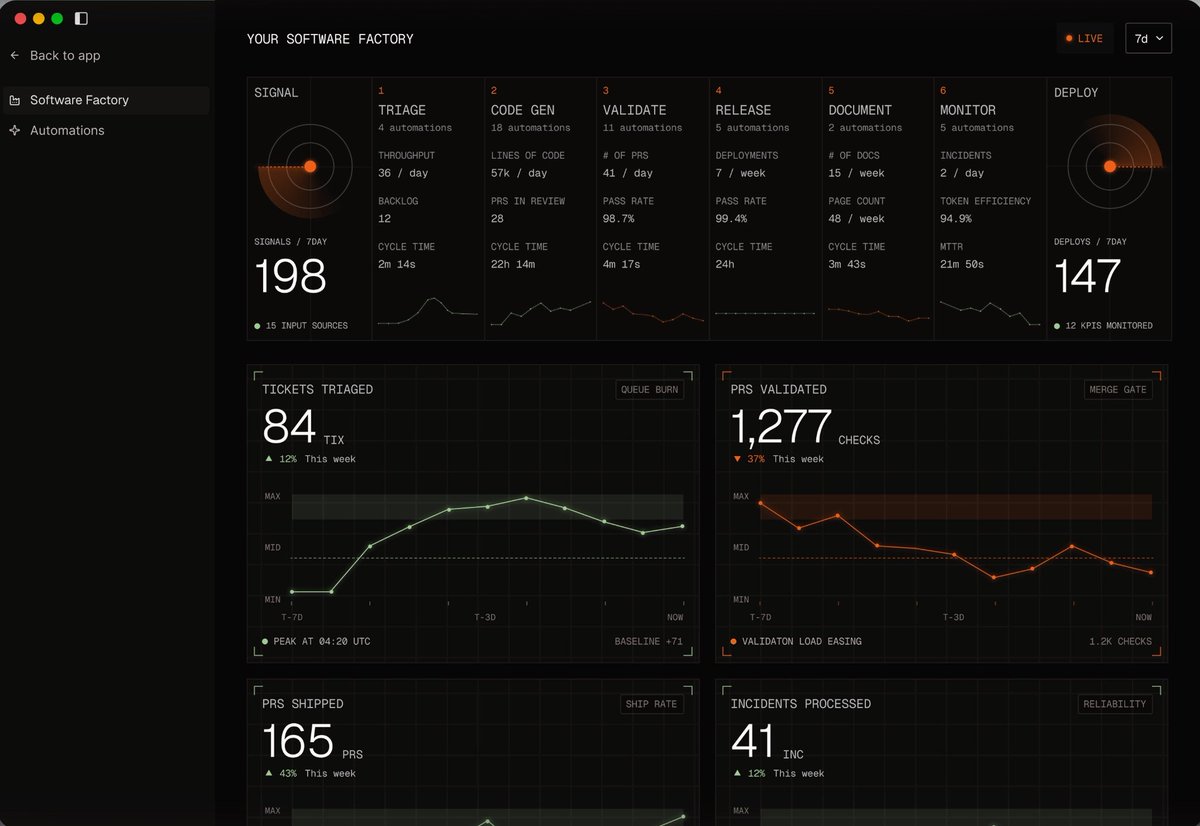Image resolution: width=1200 pixels, height=826 pixels.
Task: Click green up arrow in Tickets Triaged
Action: [268, 459]
